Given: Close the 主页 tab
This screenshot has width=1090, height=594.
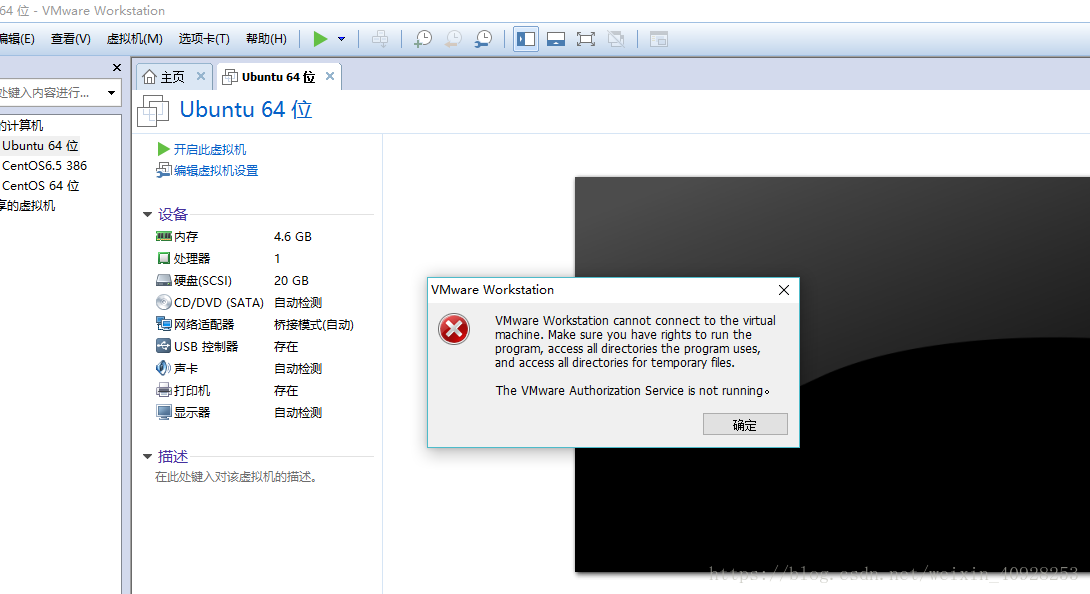Looking at the screenshot, I should click(201, 76).
